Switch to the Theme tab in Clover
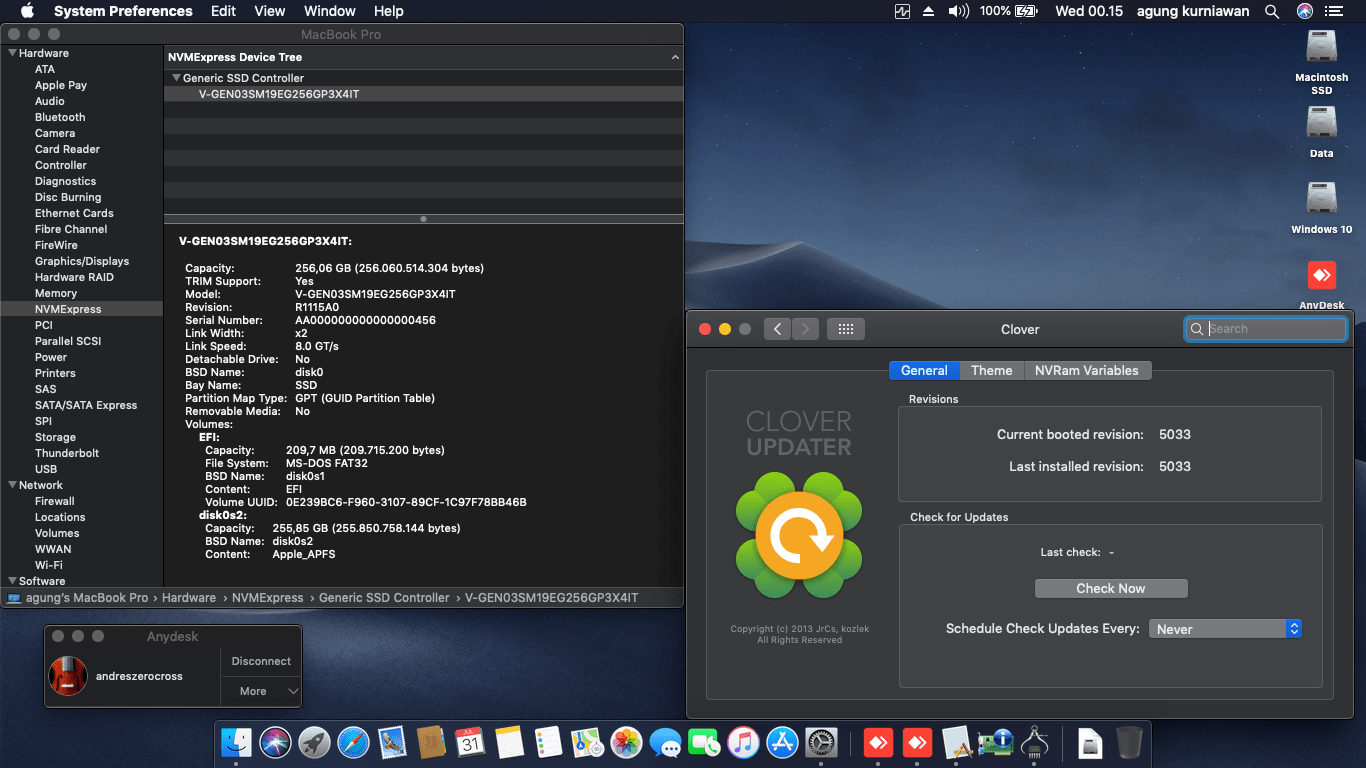The width and height of the screenshot is (1366, 768). point(991,370)
